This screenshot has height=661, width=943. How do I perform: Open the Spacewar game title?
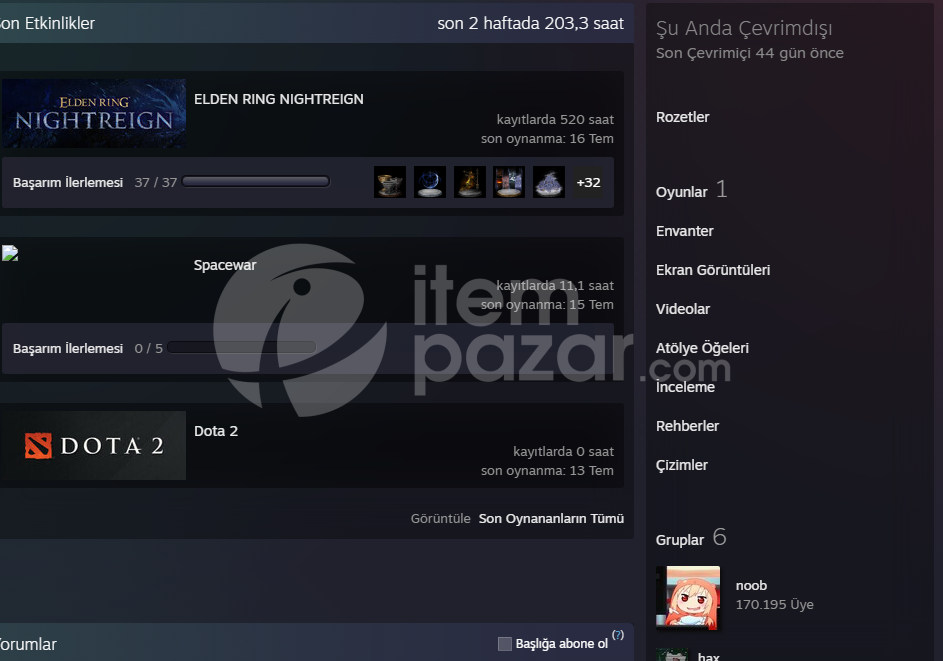click(x=225, y=265)
